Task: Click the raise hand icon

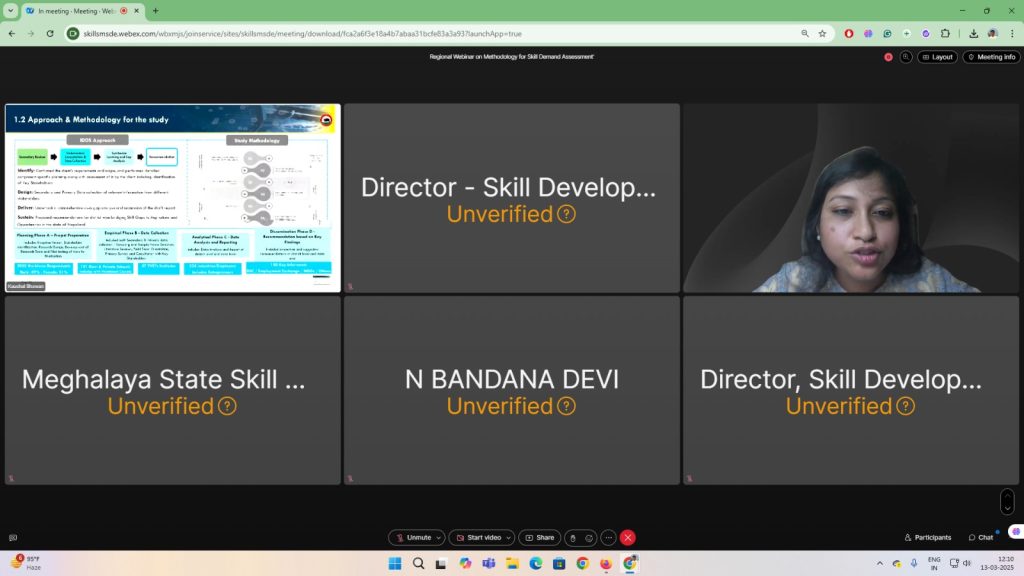Action: click(x=573, y=537)
